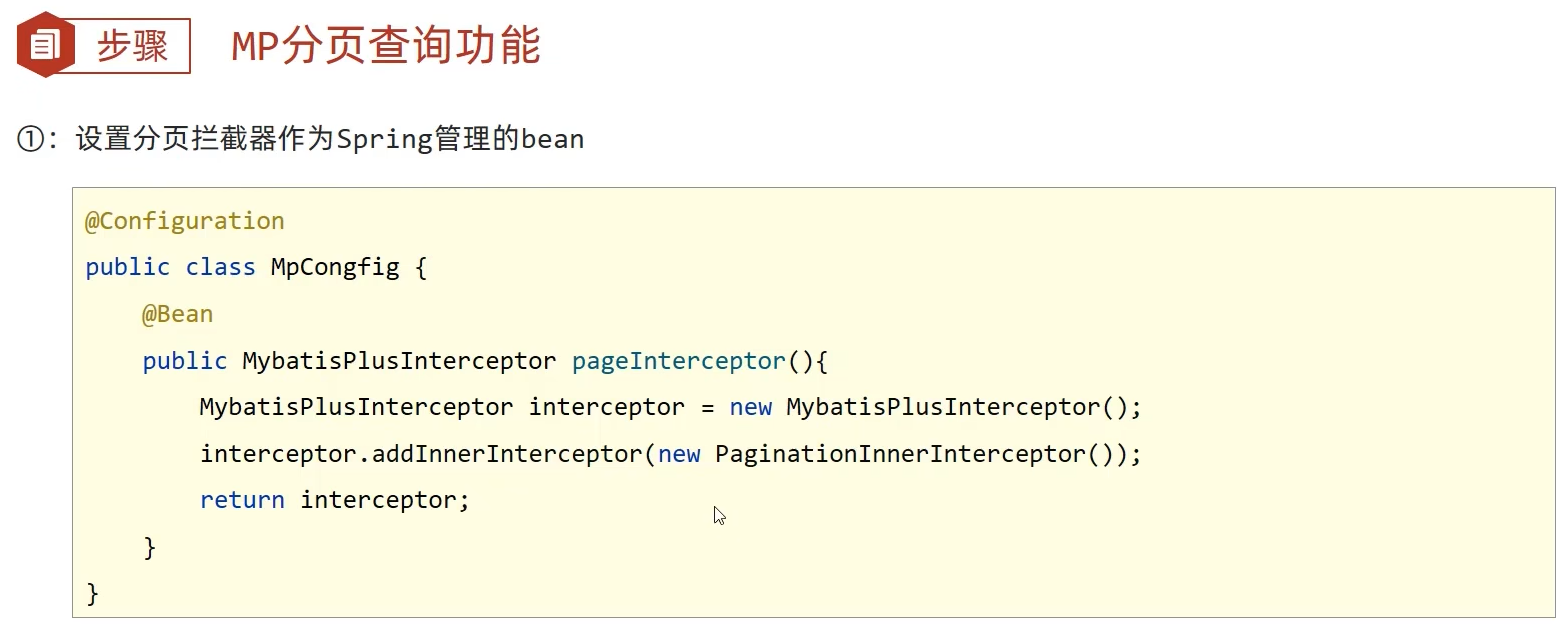This screenshot has width=1561, height=625.
Task: Click the red hexagon document icon
Action: point(46,44)
